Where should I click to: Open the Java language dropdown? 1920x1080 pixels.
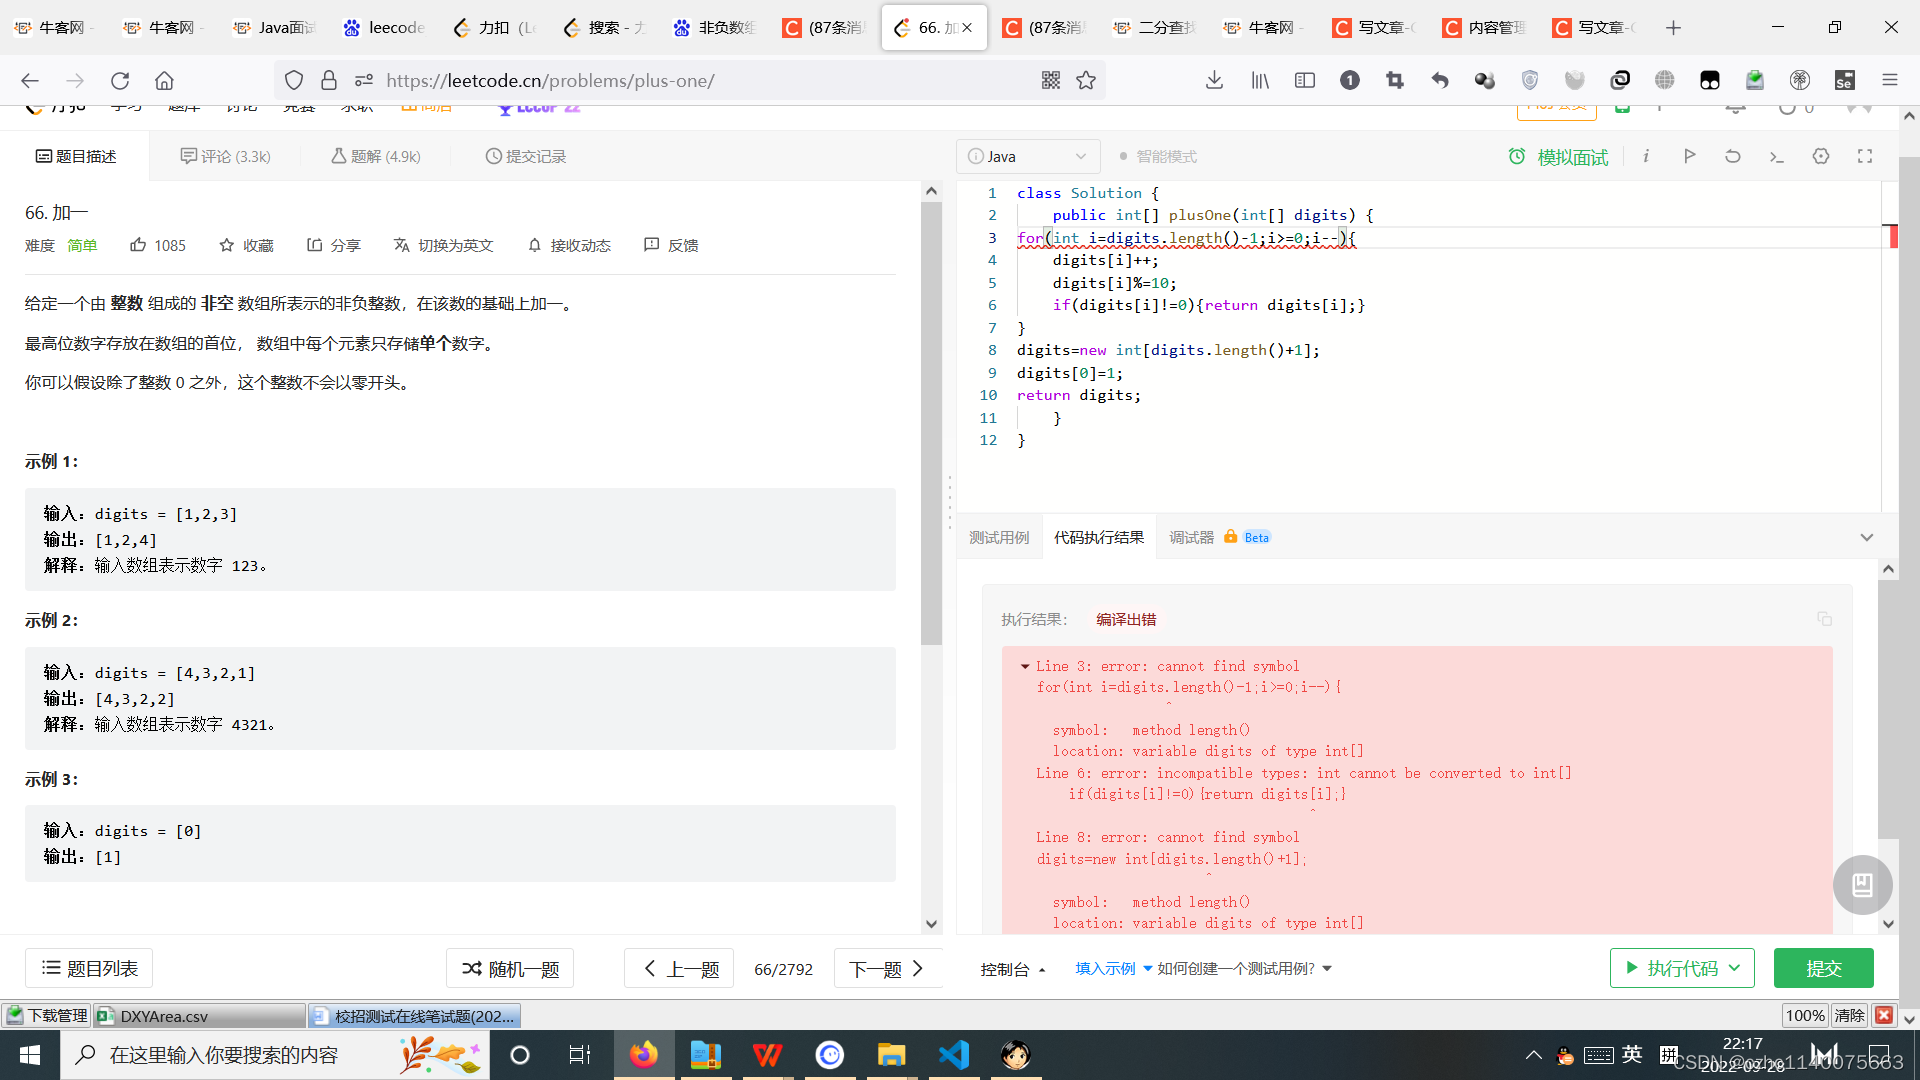pos(1028,157)
